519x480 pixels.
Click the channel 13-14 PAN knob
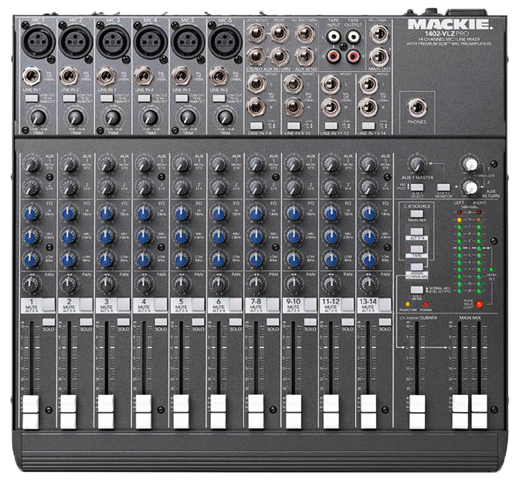[x=368, y=284]
